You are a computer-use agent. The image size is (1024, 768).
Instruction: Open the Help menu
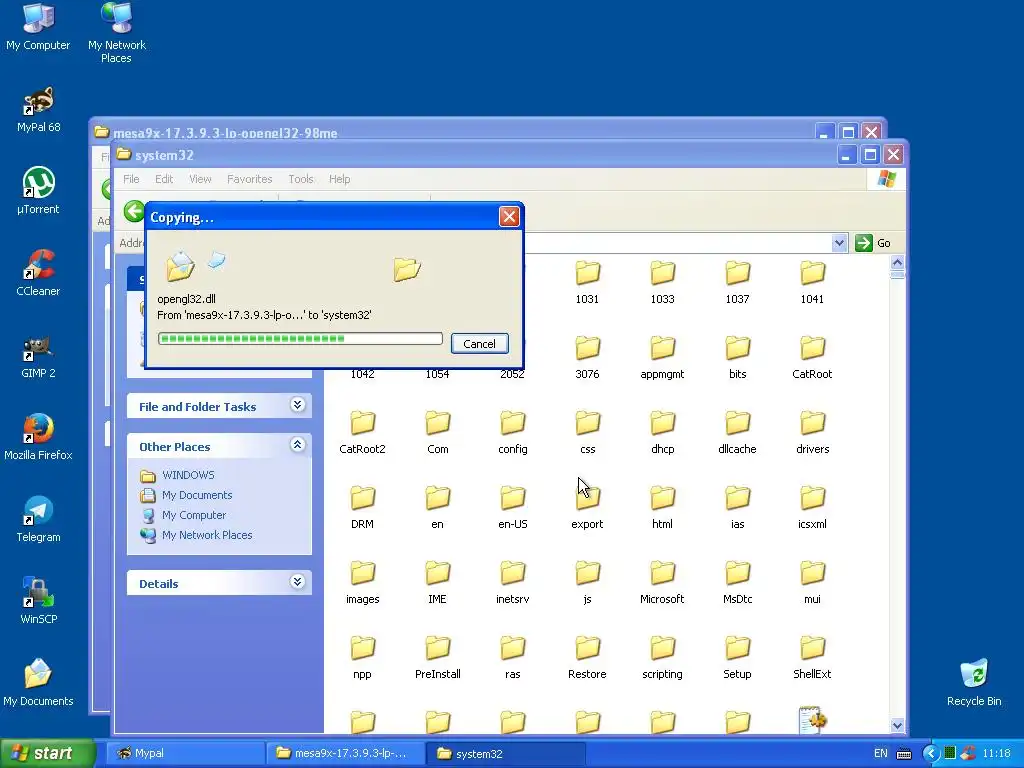(340, 179)
